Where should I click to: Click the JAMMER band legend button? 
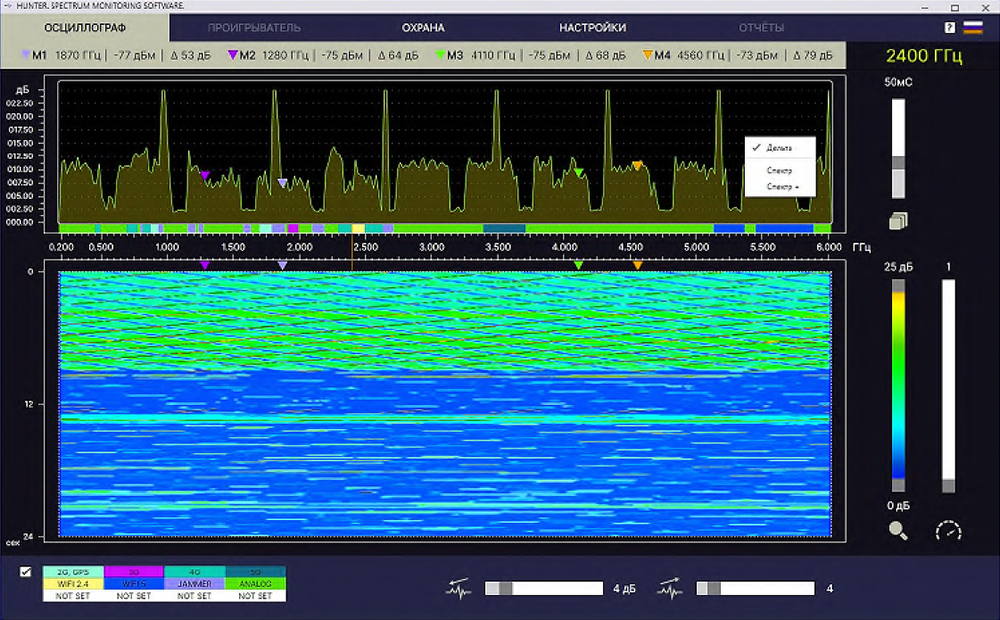tap(194, 584)
